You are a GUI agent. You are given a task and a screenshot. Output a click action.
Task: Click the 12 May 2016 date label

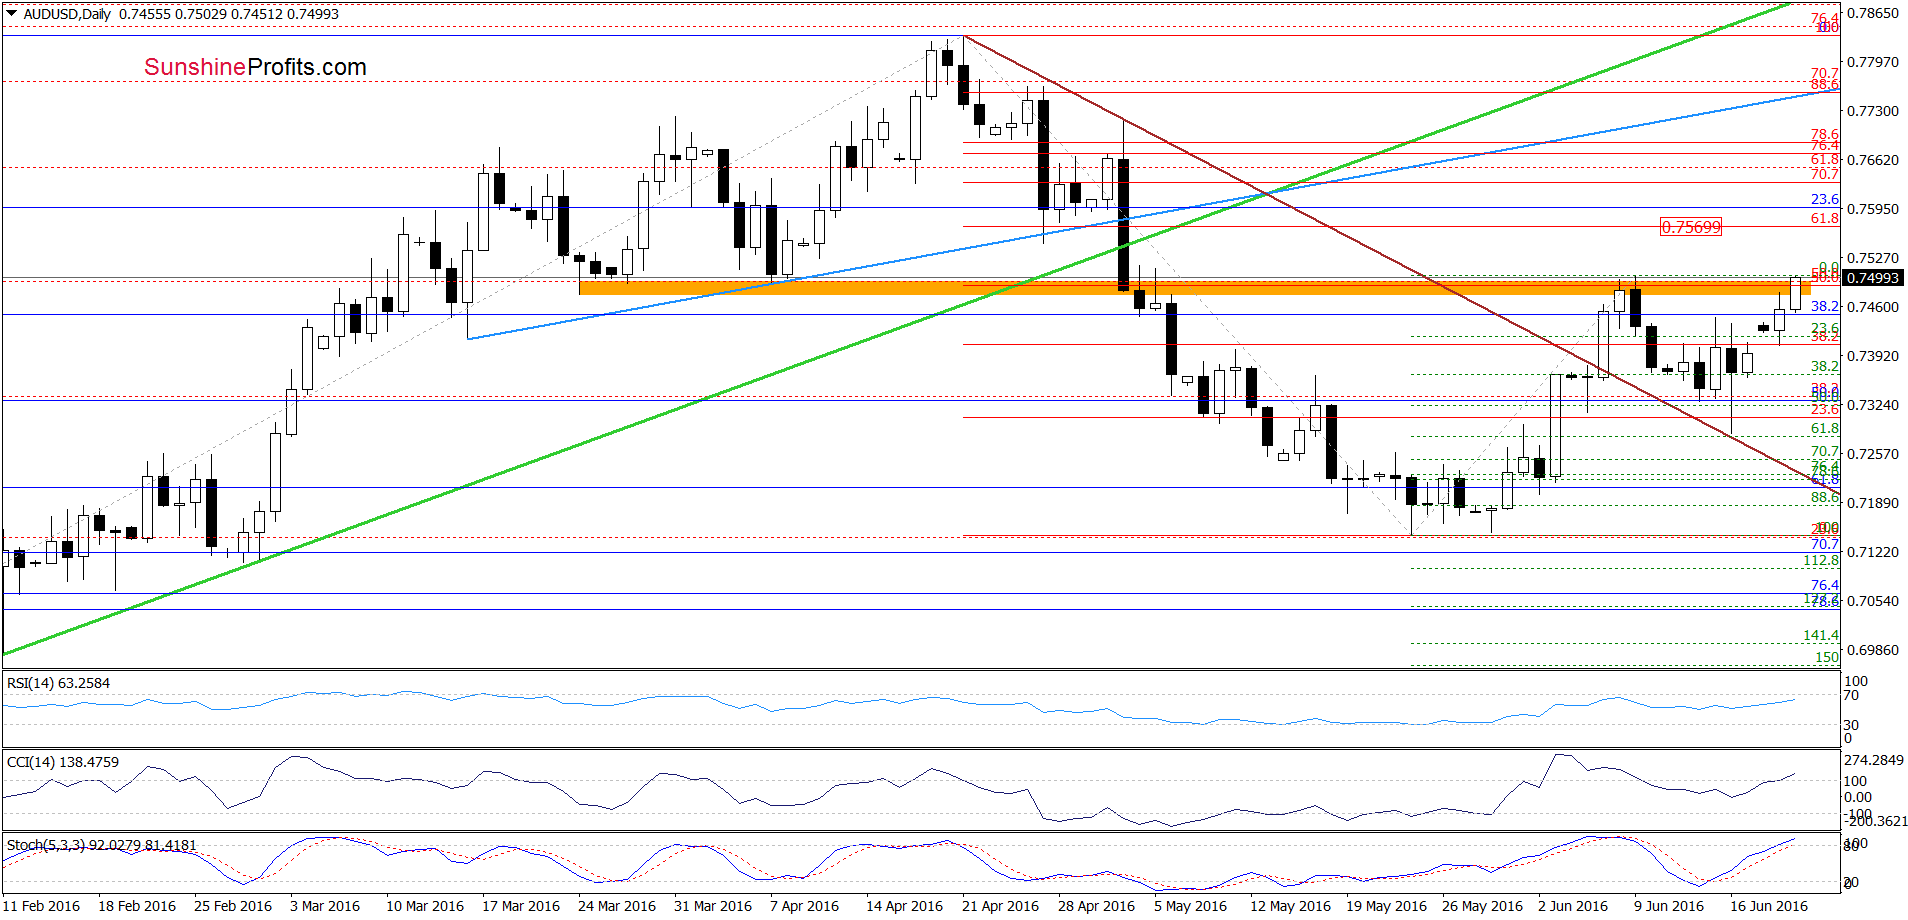(x=1290, y=906)
